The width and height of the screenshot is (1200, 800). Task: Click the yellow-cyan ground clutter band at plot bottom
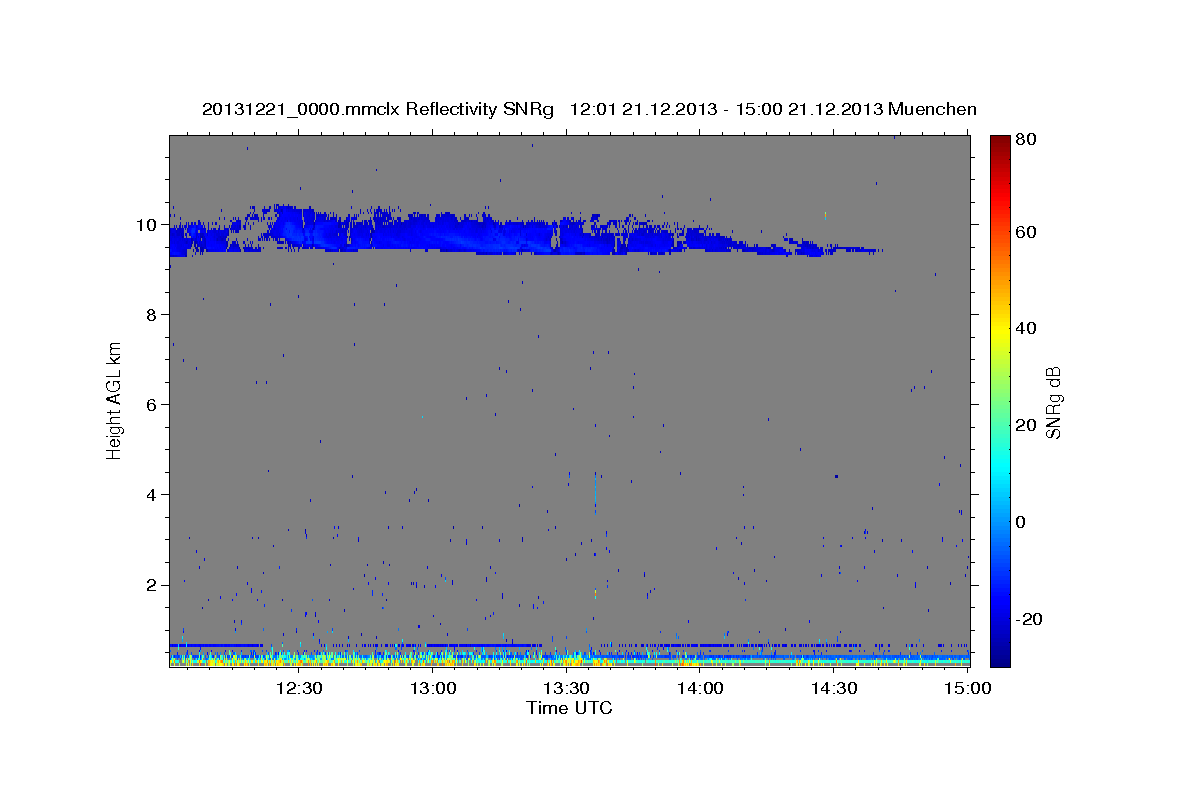pos(569,659)
